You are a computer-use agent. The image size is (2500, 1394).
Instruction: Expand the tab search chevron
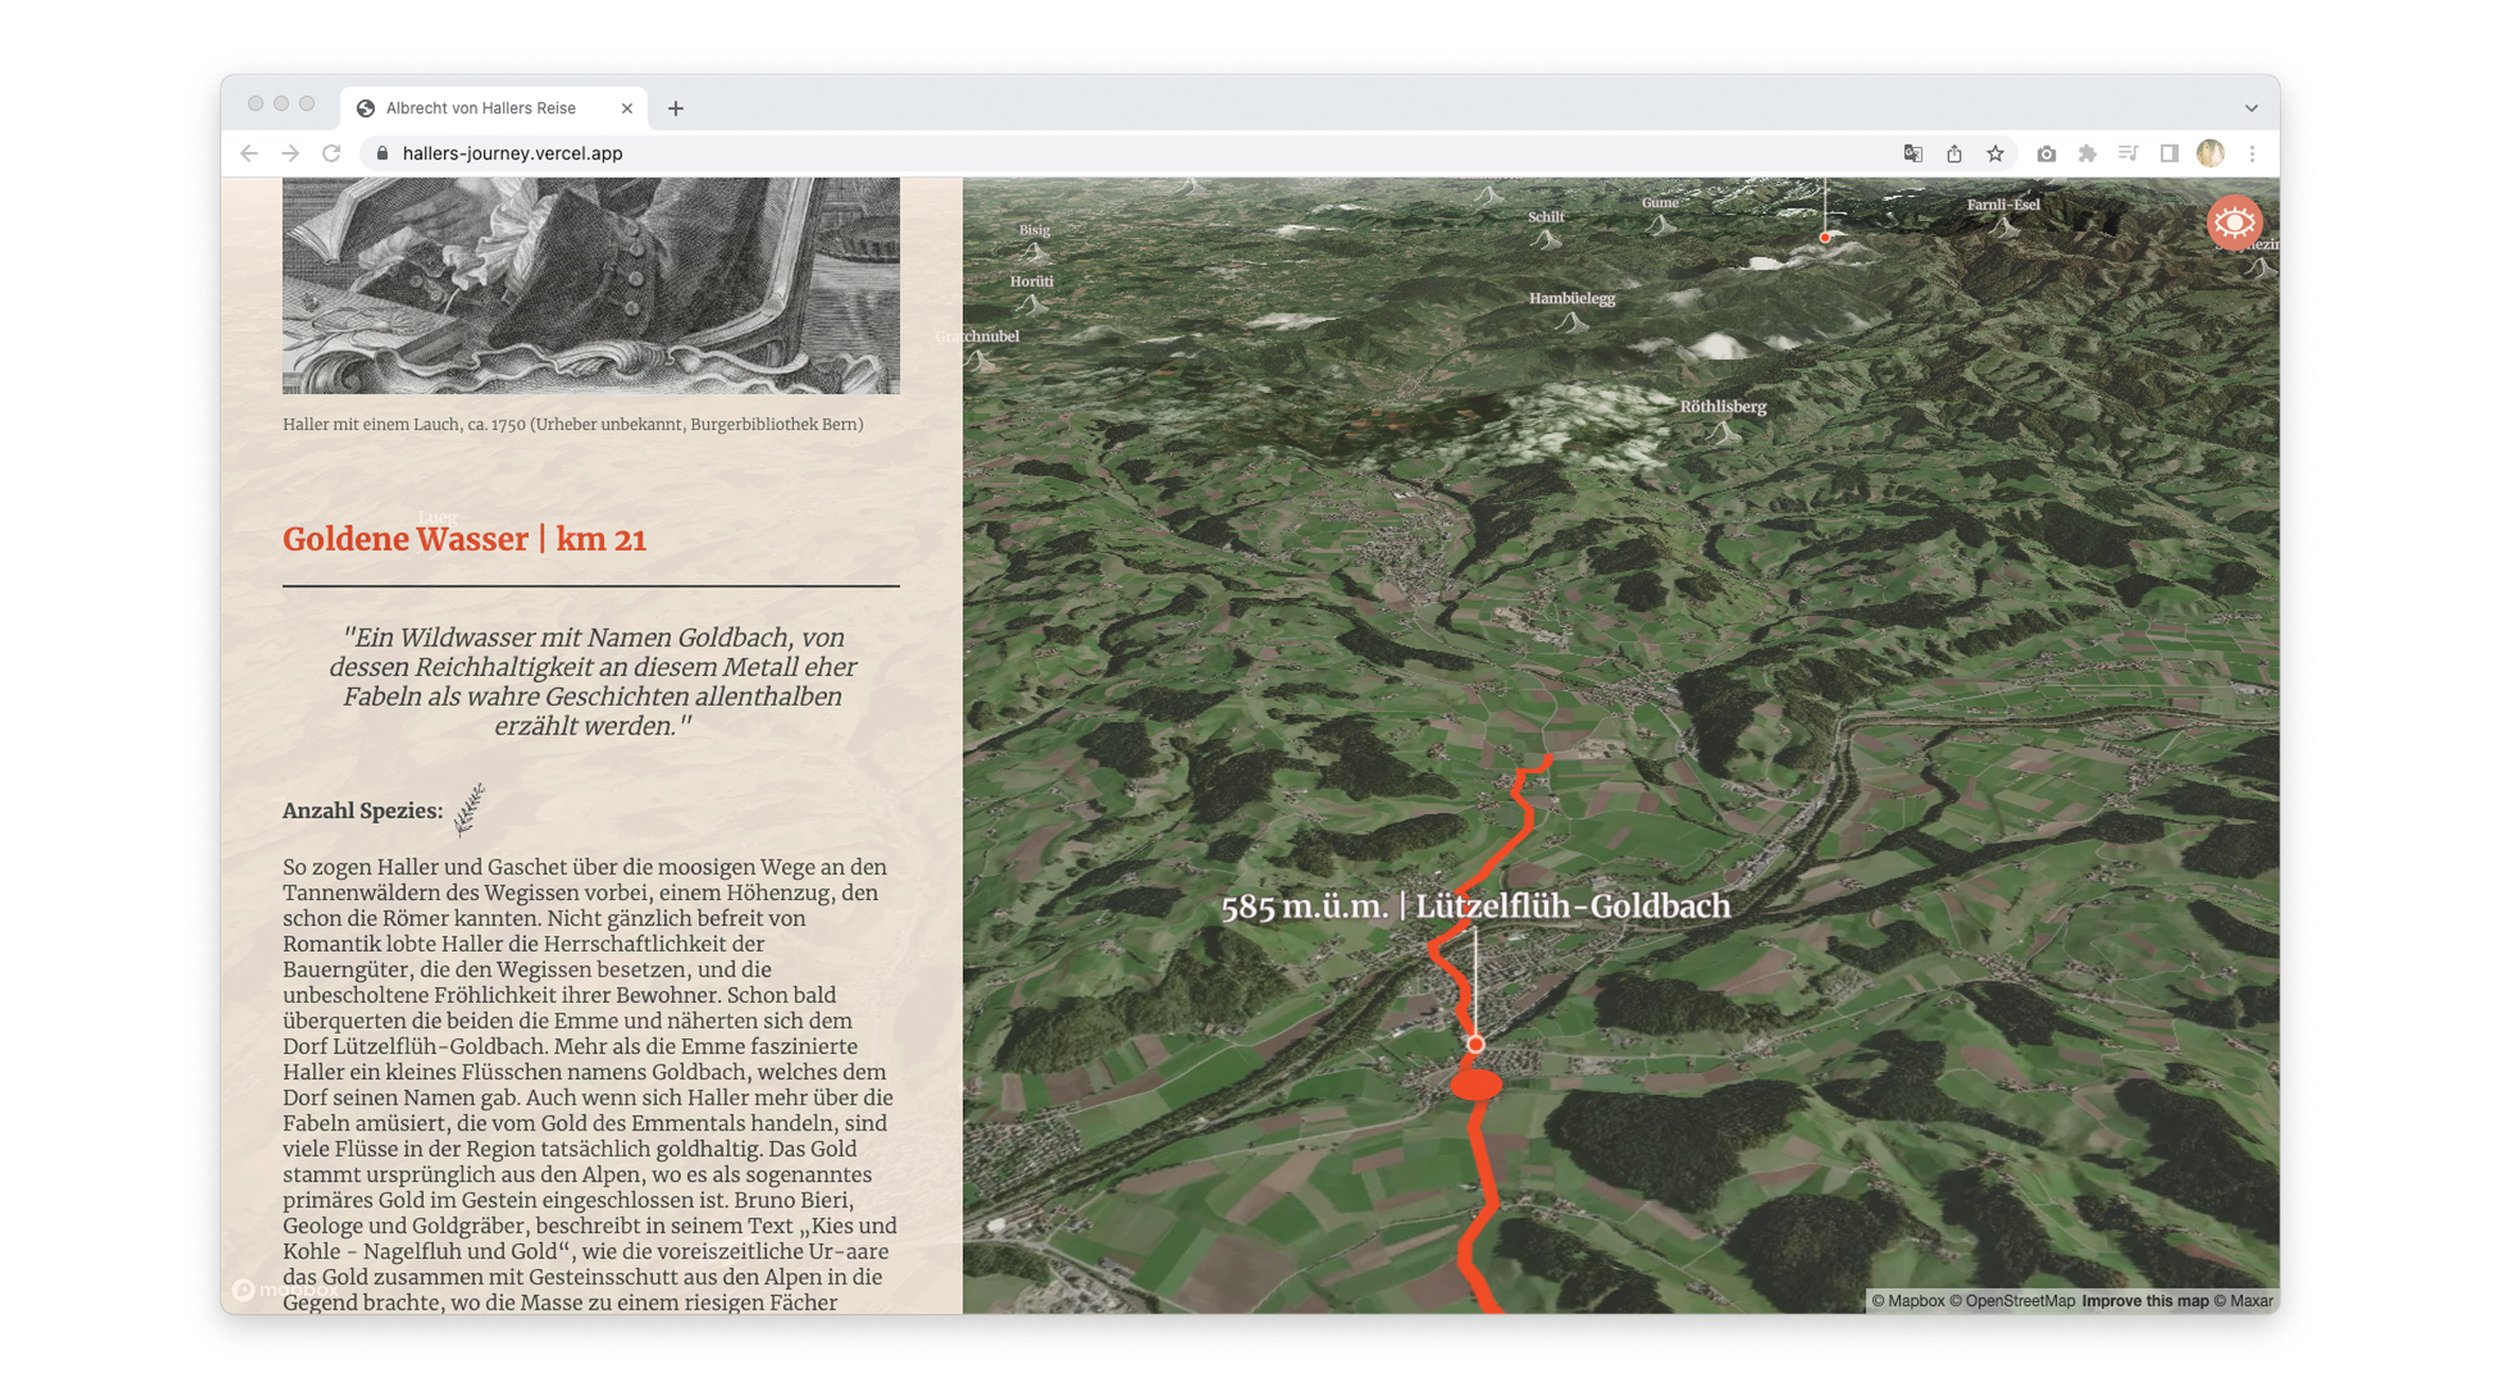point(2251,108)
